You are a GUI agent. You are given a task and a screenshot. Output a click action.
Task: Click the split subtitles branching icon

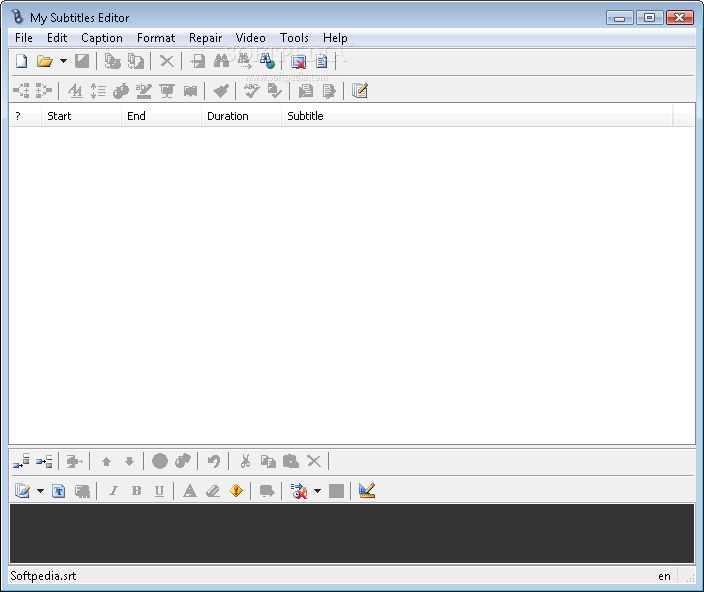(21, 91)
